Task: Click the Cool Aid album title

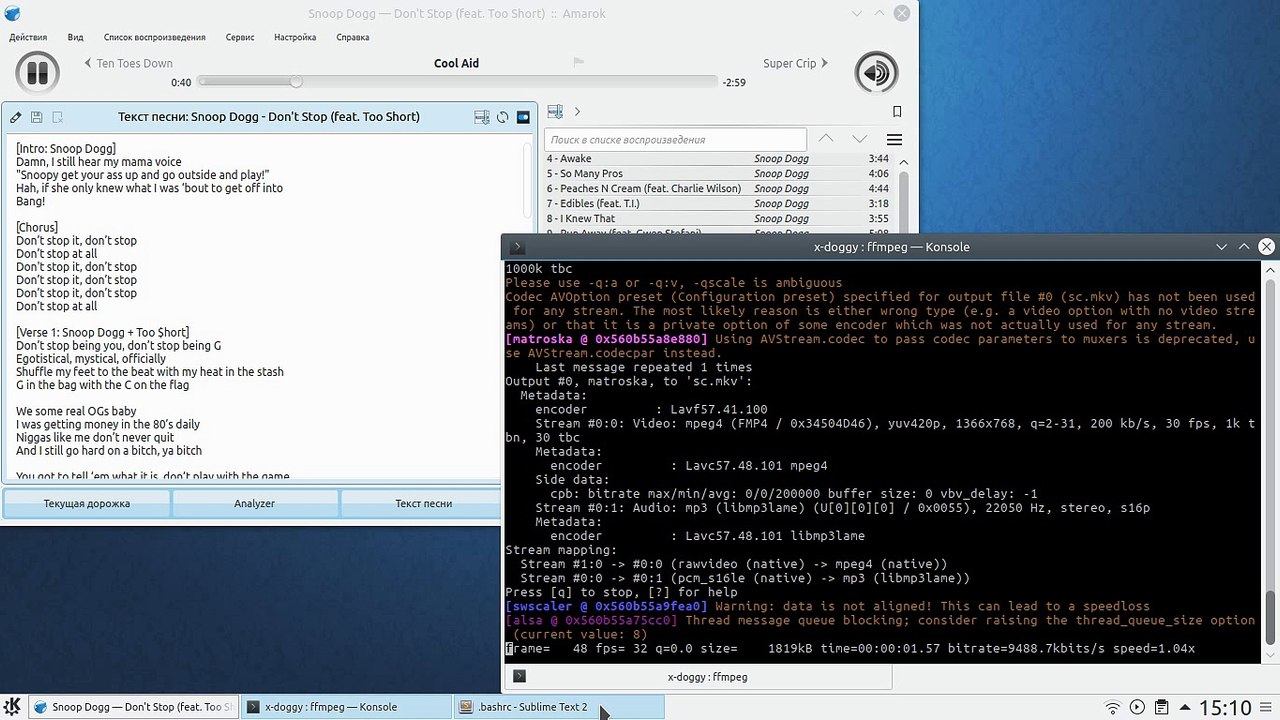Action: 456,63
